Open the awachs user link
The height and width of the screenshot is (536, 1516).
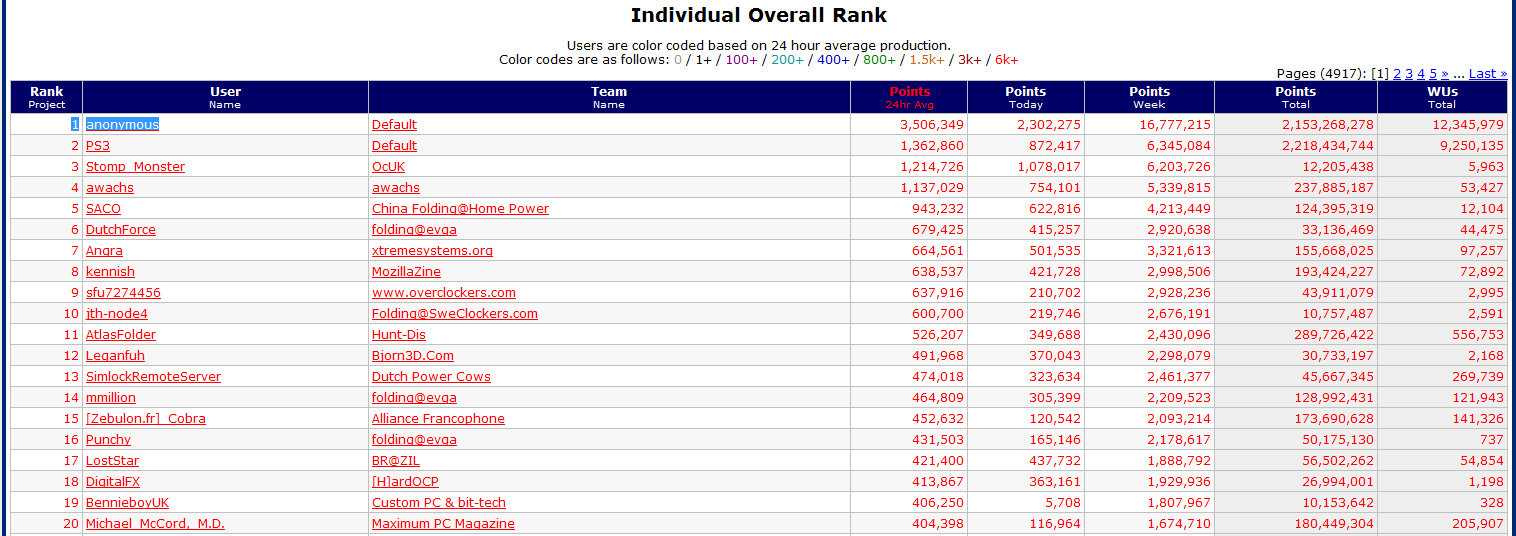(x=110, y=188)
